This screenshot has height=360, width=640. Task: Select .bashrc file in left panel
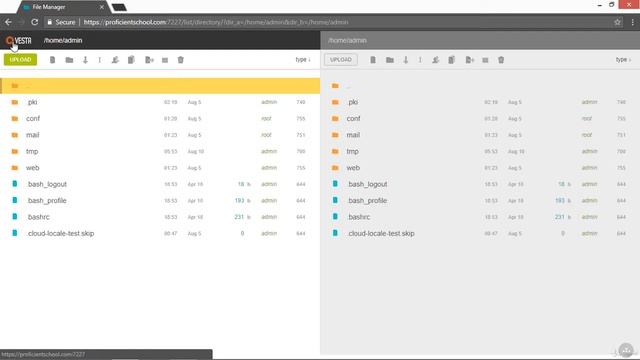pos(160,217)
